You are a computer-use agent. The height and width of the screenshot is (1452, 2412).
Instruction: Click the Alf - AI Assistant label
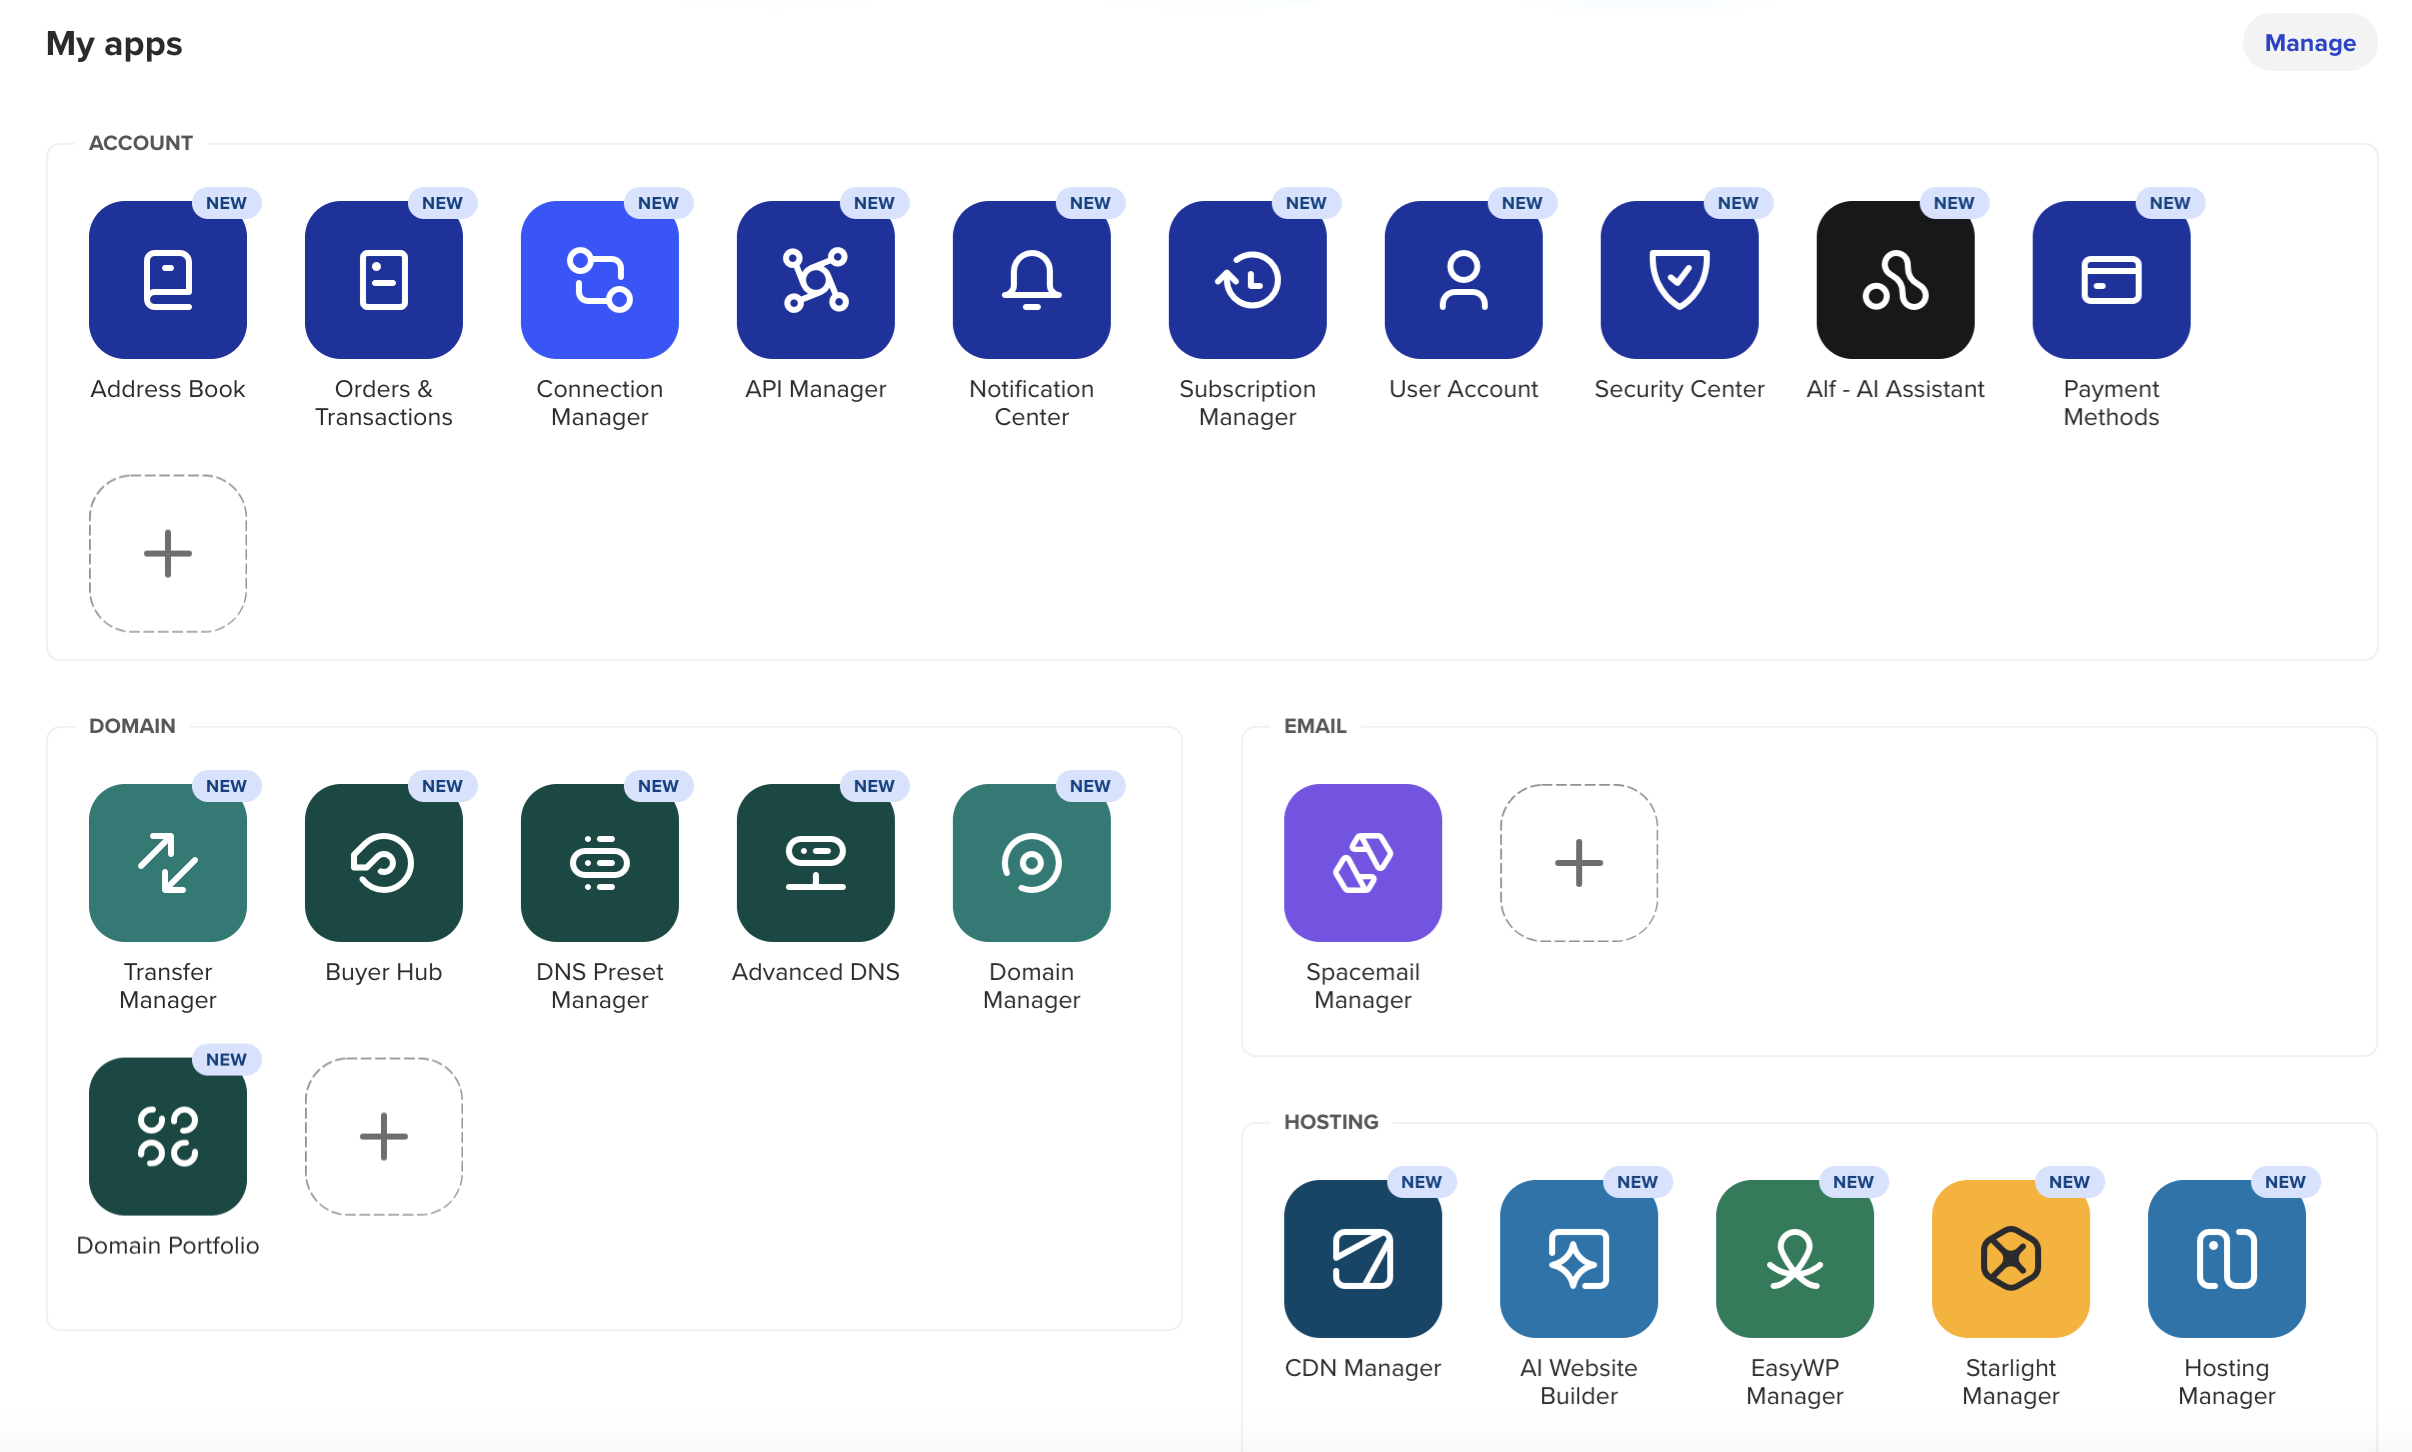1896,389
